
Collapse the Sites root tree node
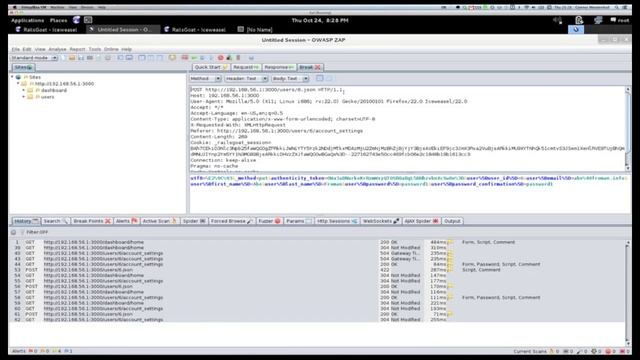click(x=12, y=77)
